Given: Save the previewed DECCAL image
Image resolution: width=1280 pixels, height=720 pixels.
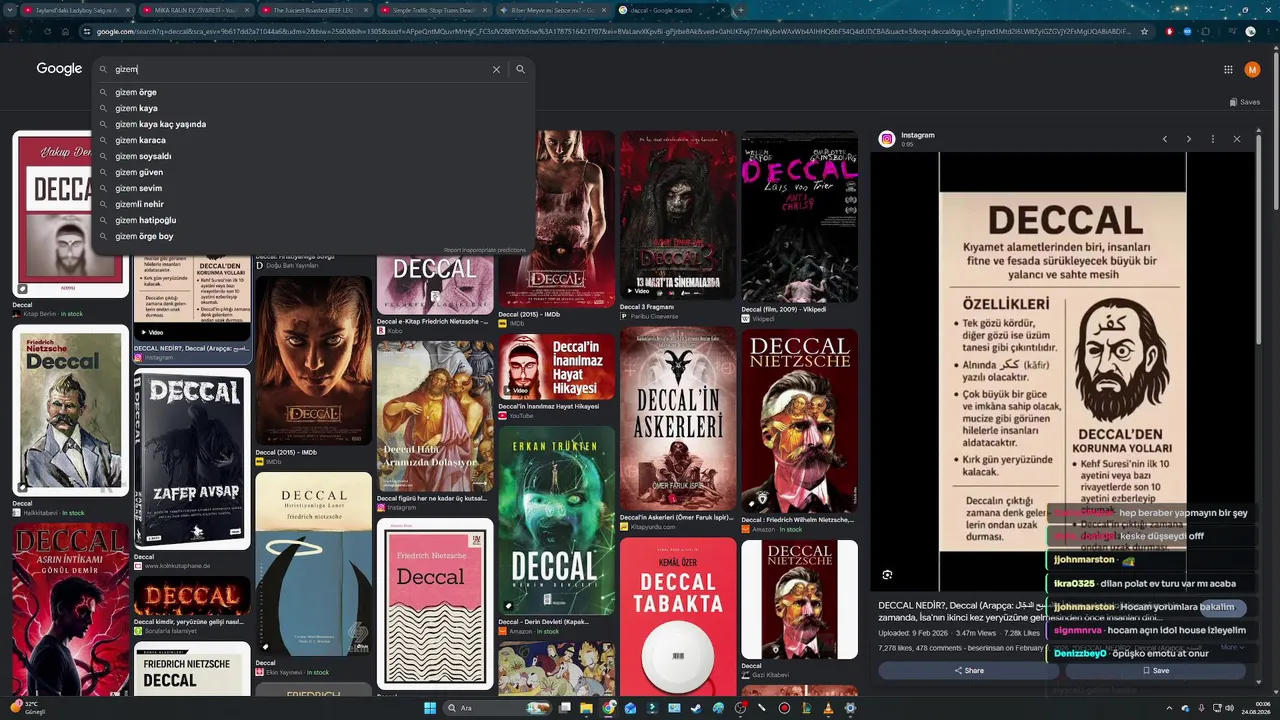Looking at the screenshot, I should pyautogui.click(x=1156, y=671).
